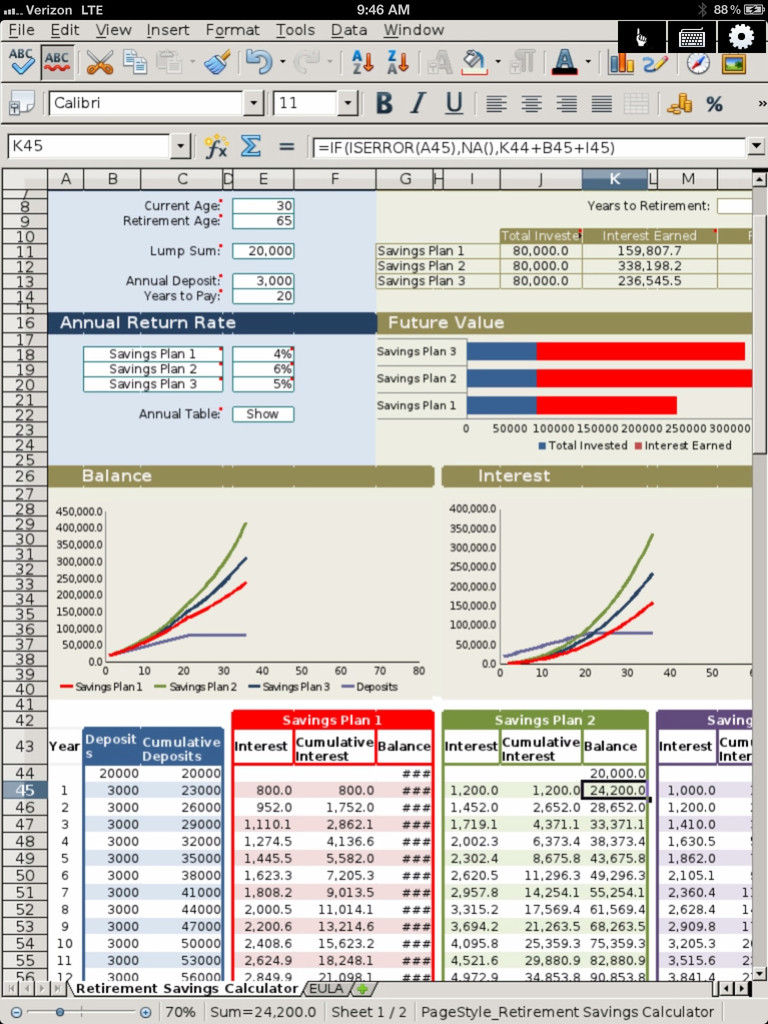Show draw functions pencil icon
This screenshot has height=1024, width=768.
(x=655, y=63)
